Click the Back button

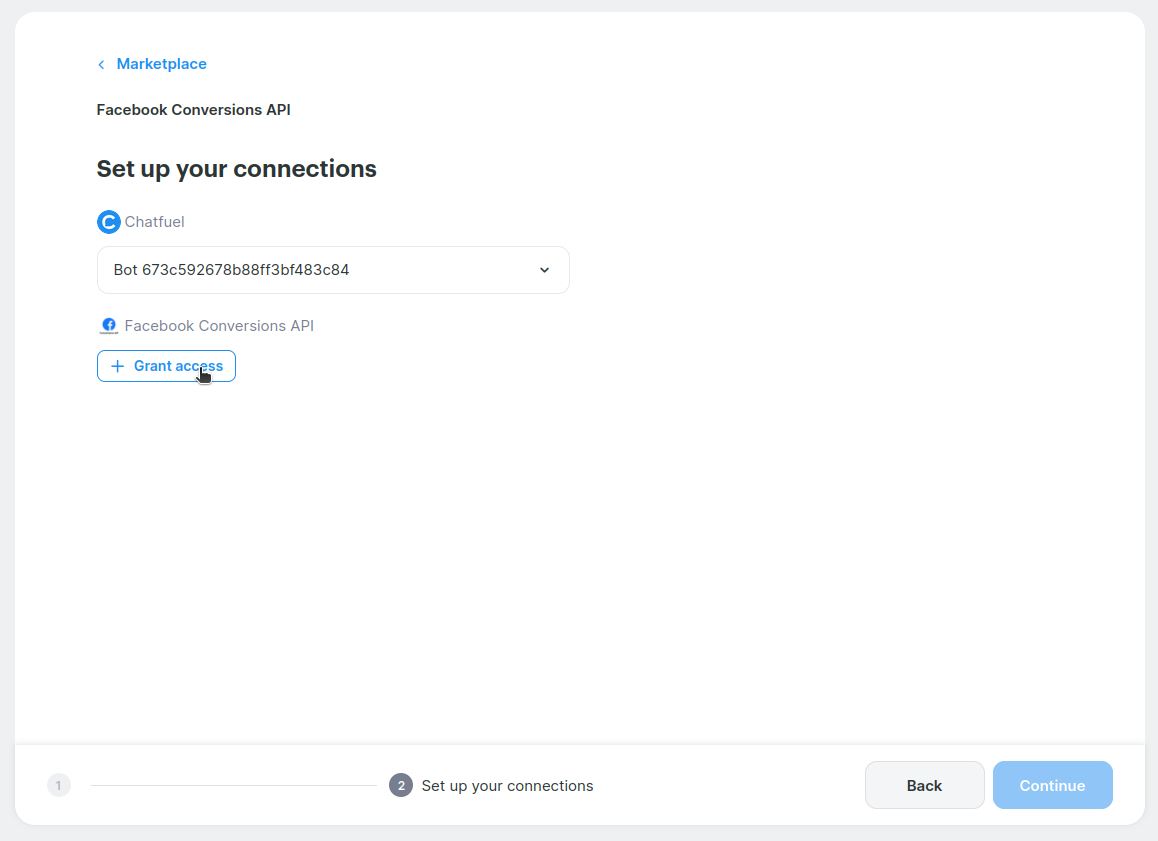(924, 786)
